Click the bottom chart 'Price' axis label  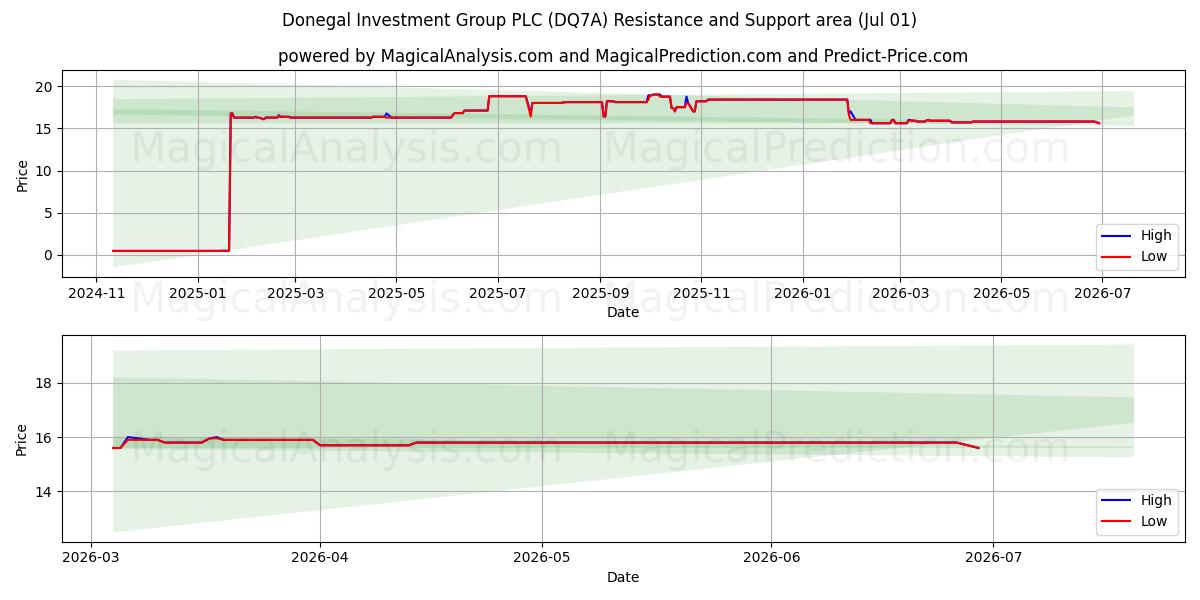coord(22,439)
